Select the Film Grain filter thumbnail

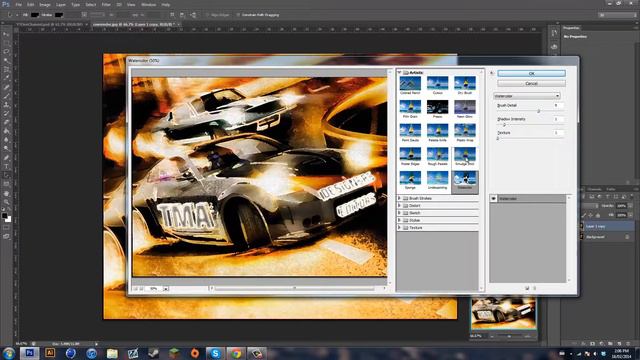click(x=410, y=107)
